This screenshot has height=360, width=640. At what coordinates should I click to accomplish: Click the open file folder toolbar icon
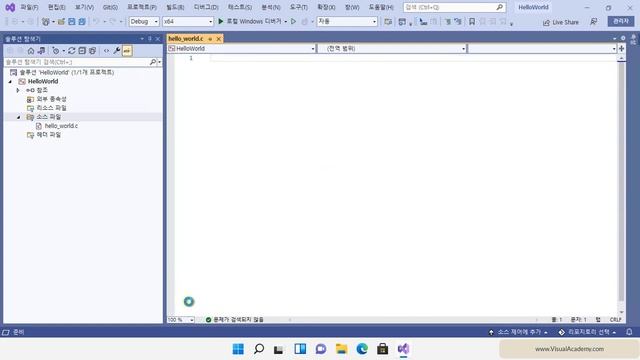click(61, 22)
